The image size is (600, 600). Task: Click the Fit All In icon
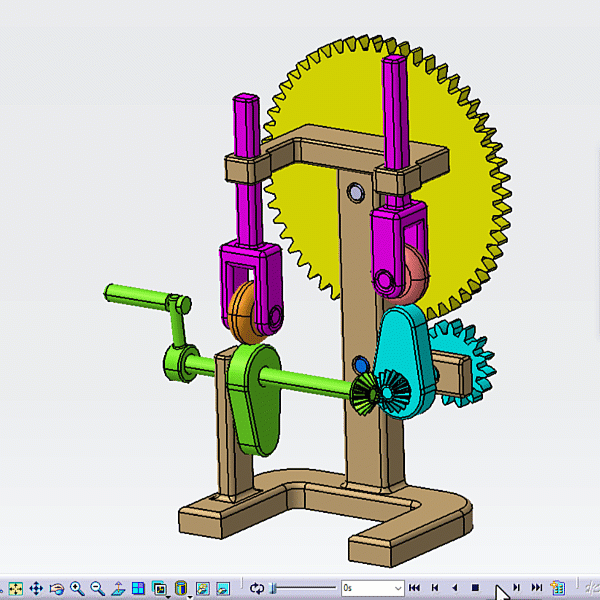pos(16,588)
